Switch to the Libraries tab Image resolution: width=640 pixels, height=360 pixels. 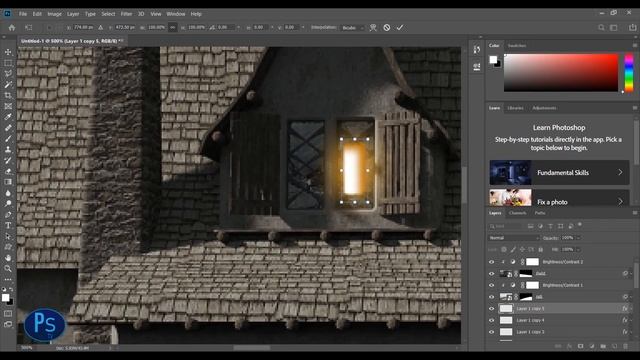click(x=515, y=108)
